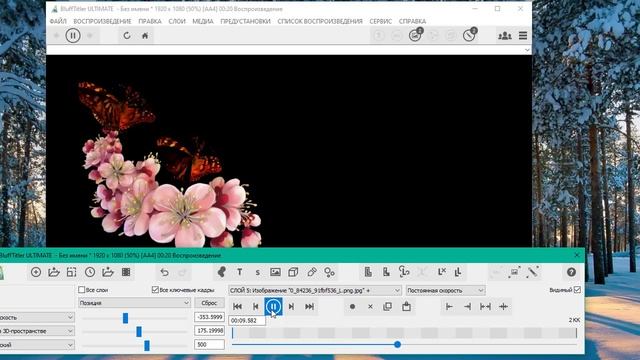Click the wand effect icon near the help button
640x360 pixels.
533,272
